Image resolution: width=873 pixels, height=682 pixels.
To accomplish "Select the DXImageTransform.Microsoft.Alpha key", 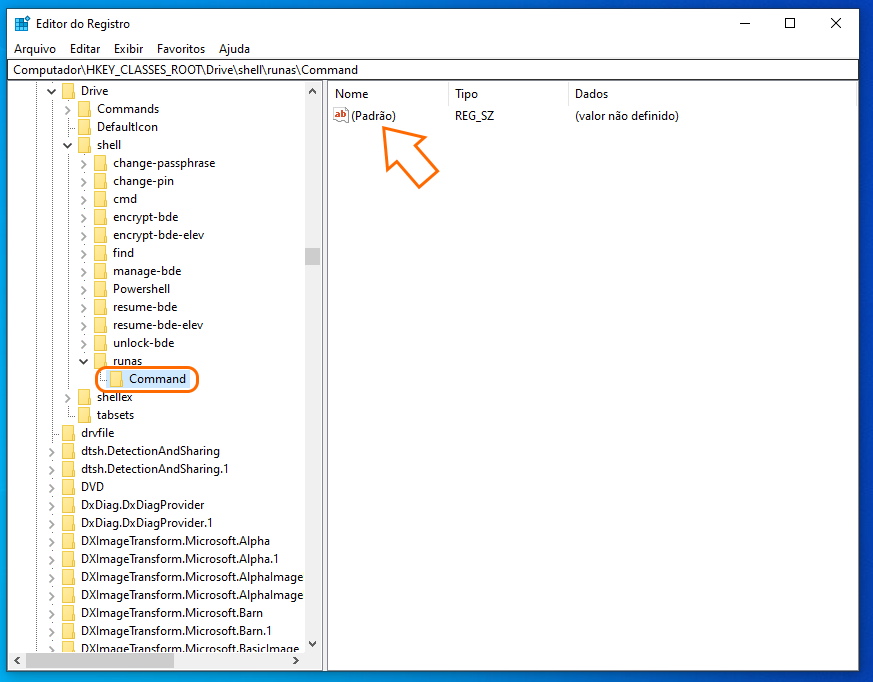I will point(175,541).
